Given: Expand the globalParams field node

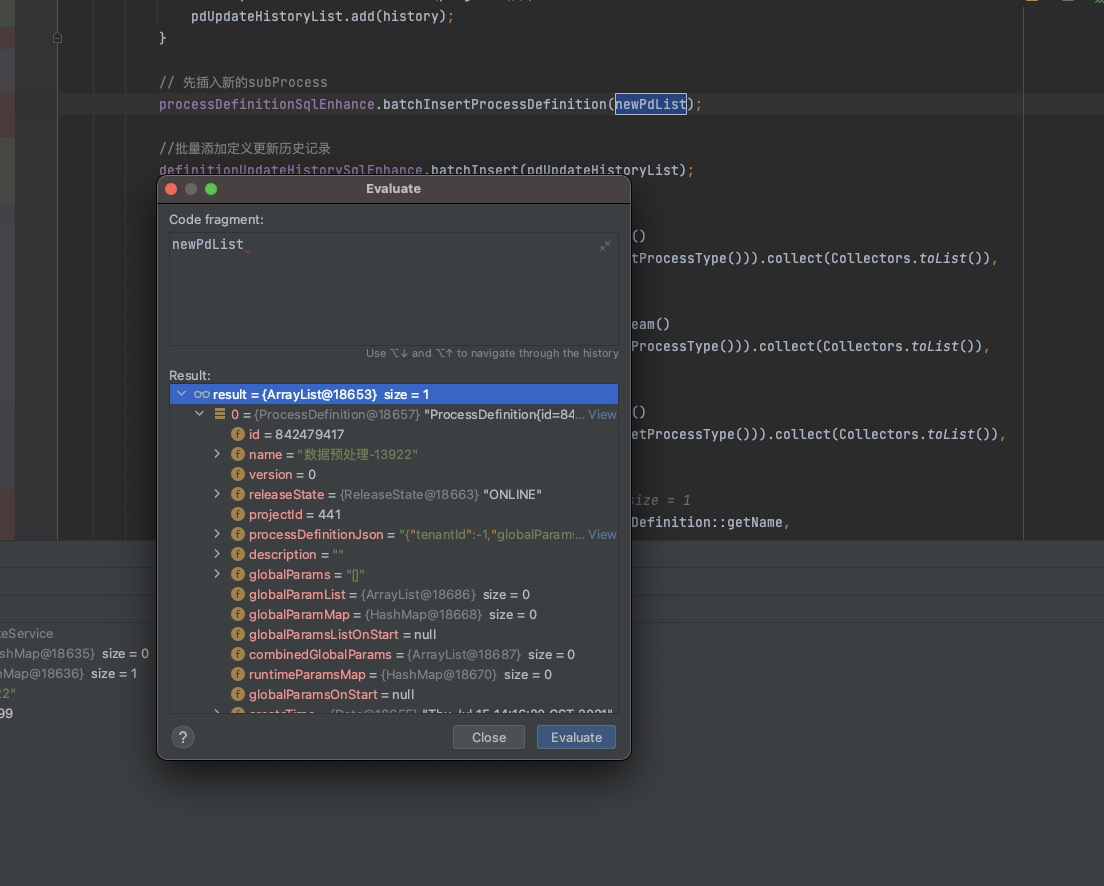Looking at the screenshot, I should (217, 574).
